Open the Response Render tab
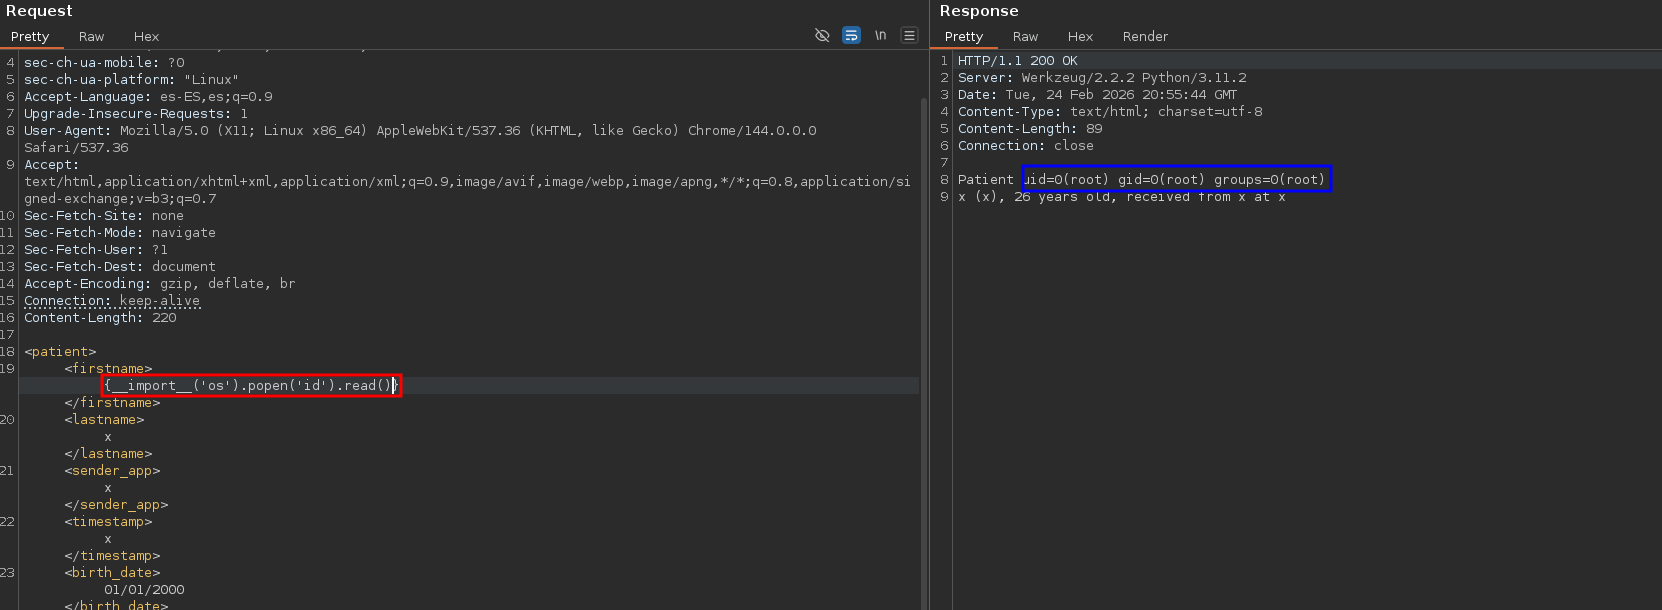Screen dimensions: 1662x610 pos(1145,37)
